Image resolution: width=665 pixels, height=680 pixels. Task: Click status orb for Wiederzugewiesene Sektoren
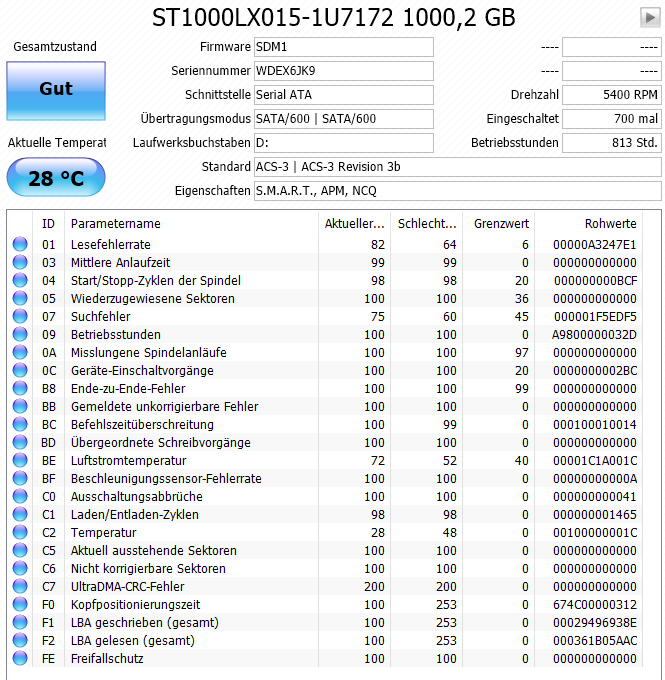20,298
